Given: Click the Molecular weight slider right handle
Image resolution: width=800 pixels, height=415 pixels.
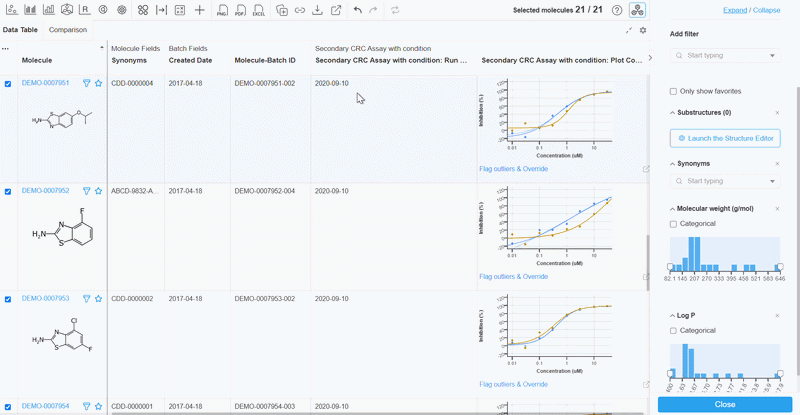Looking at the screenshot, I should tap(780, 266).
